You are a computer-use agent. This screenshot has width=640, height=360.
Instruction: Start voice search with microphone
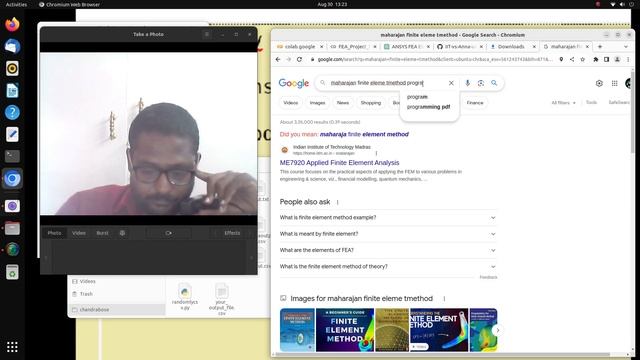(467, 83)
